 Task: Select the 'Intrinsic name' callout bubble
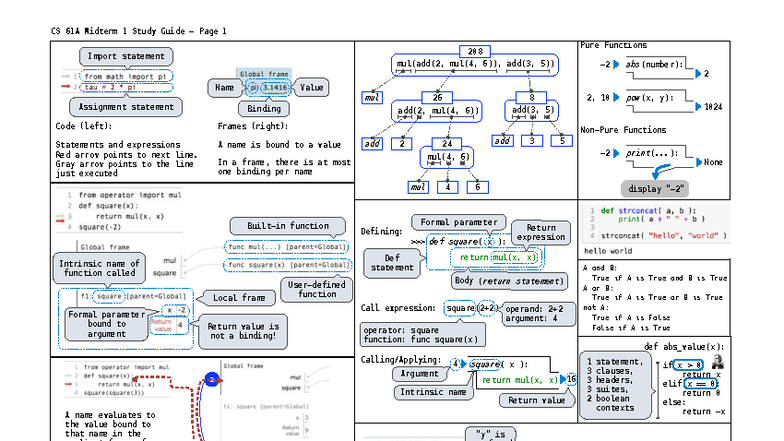433,392
